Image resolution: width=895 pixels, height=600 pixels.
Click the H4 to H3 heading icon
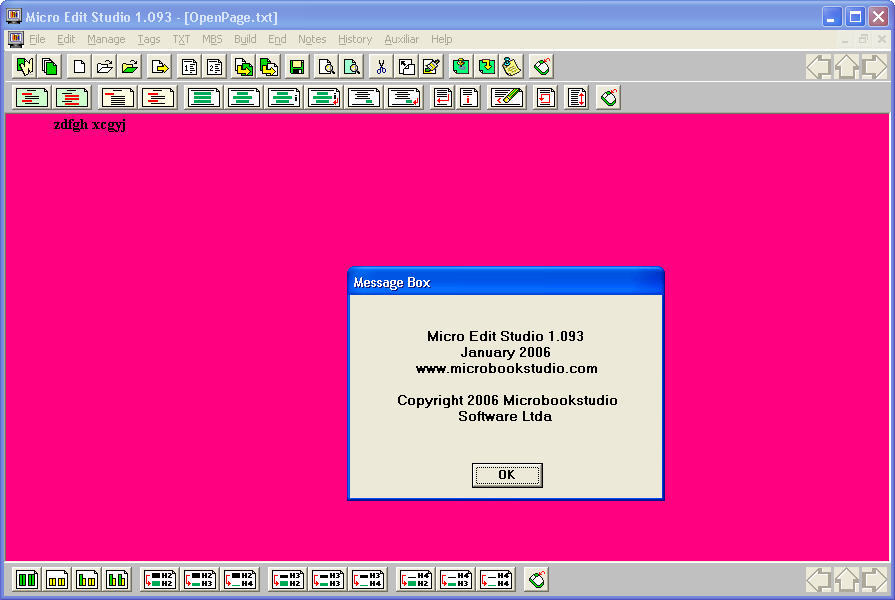[x=455, y=579]
